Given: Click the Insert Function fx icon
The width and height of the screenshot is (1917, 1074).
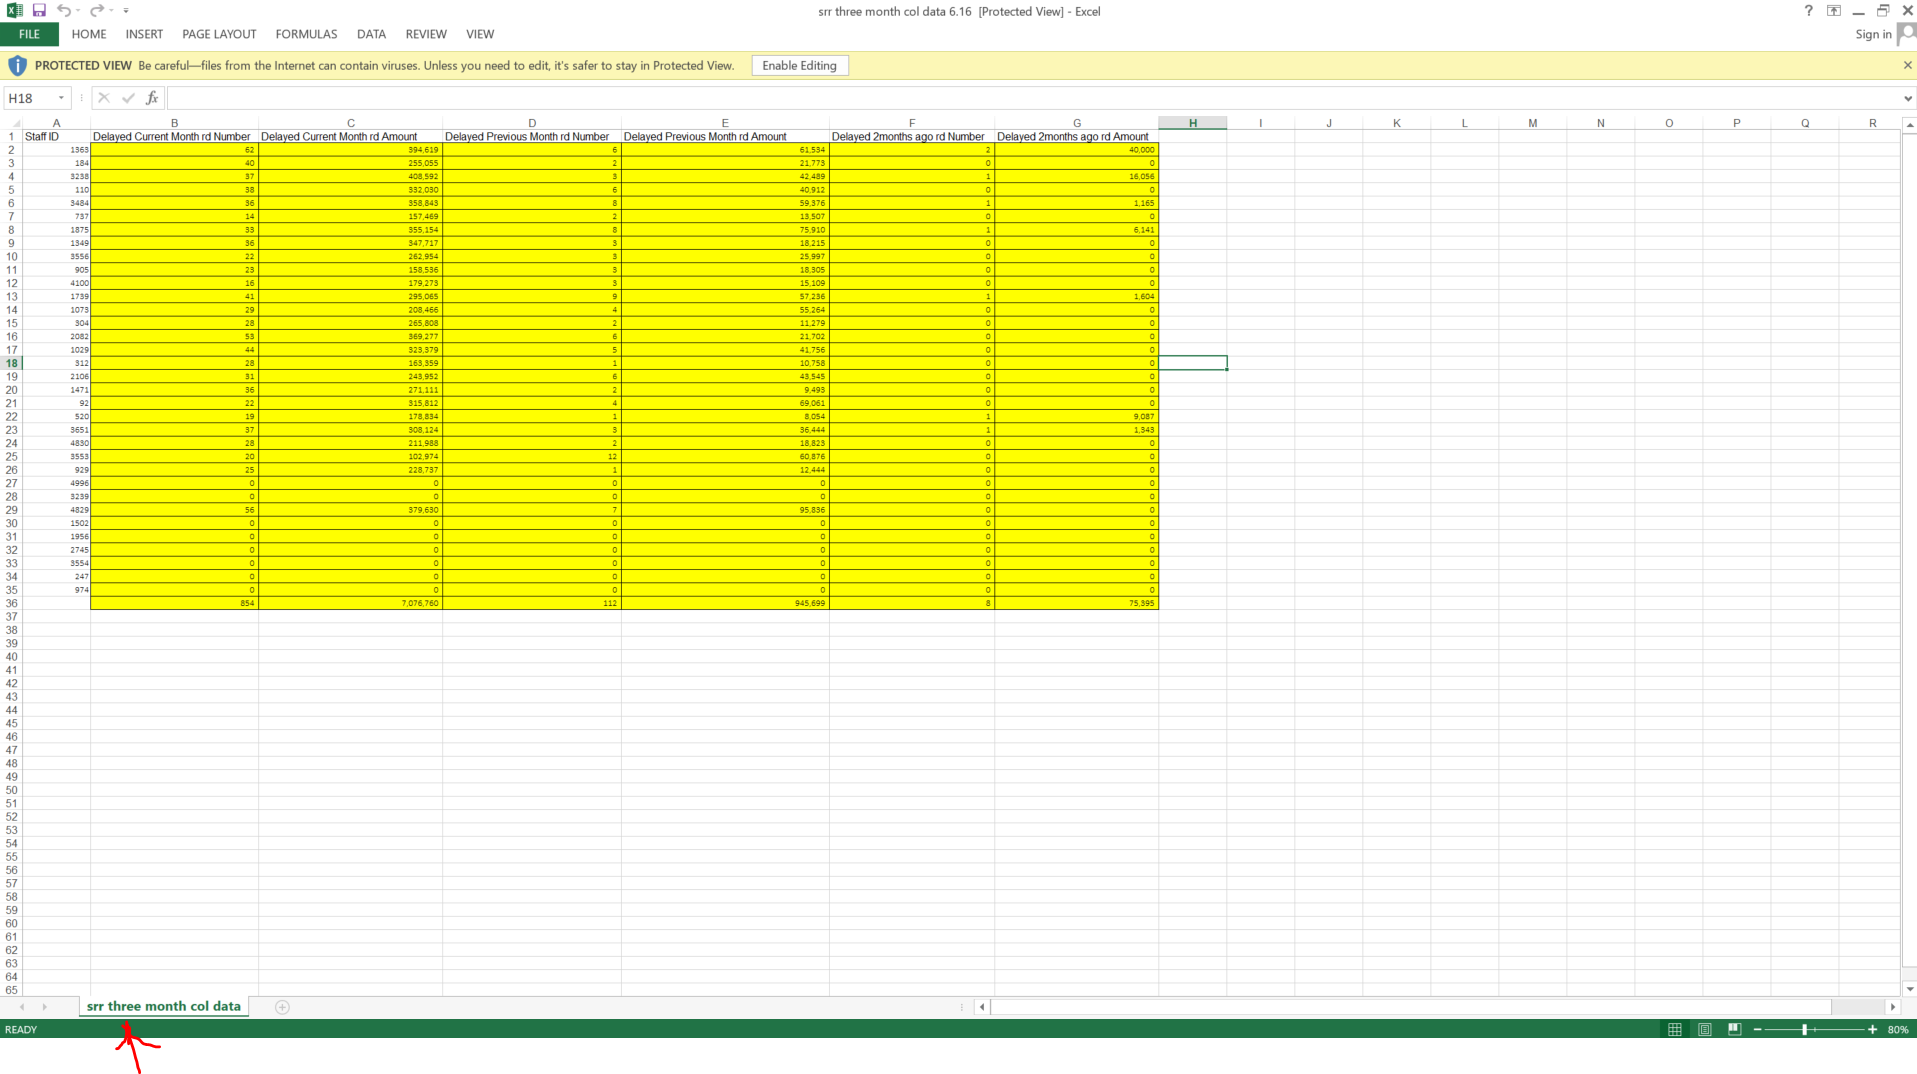Looking at the screenshot, I should click(x=152, y=98).
